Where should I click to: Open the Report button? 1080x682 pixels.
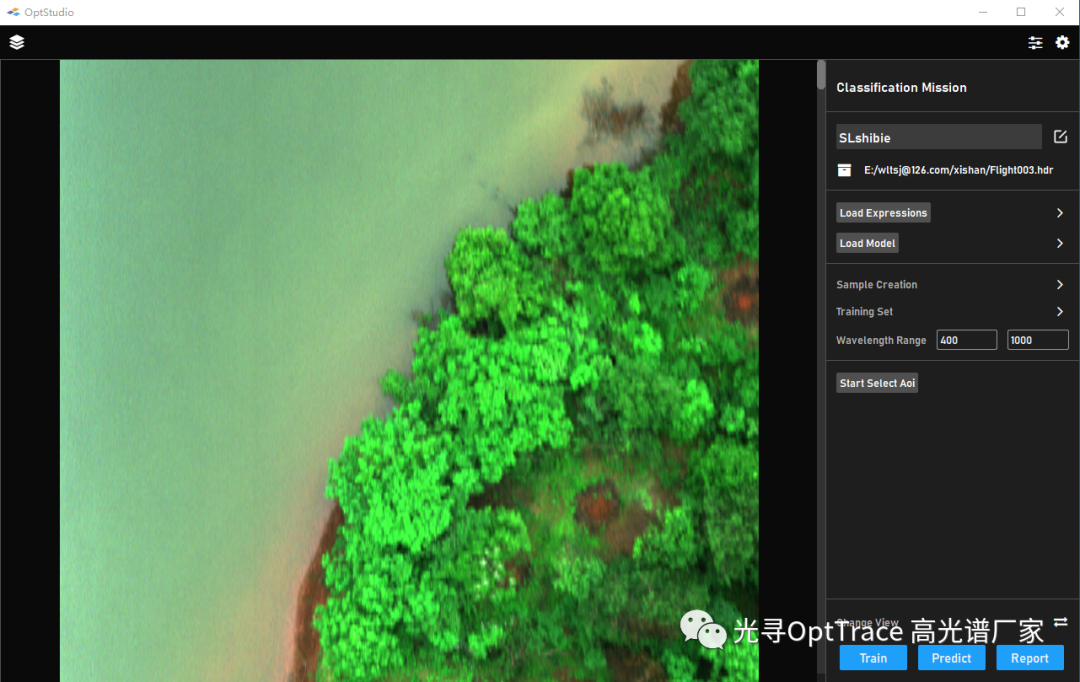click(x=1029, y=658)
